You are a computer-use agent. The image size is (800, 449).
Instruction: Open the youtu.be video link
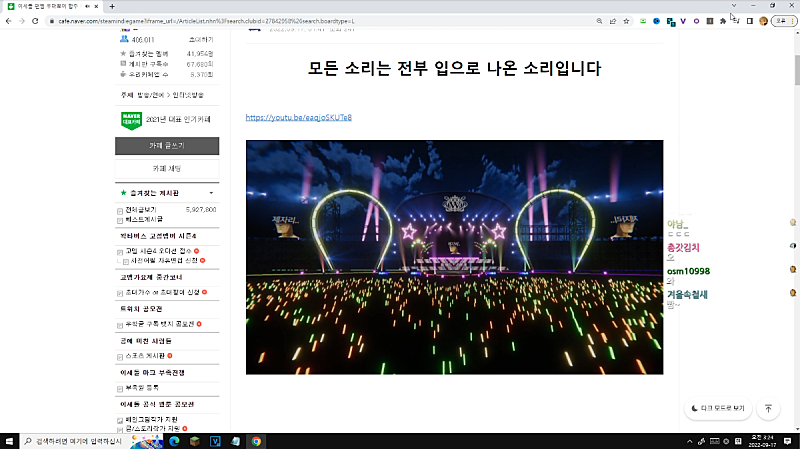(298, 118)
